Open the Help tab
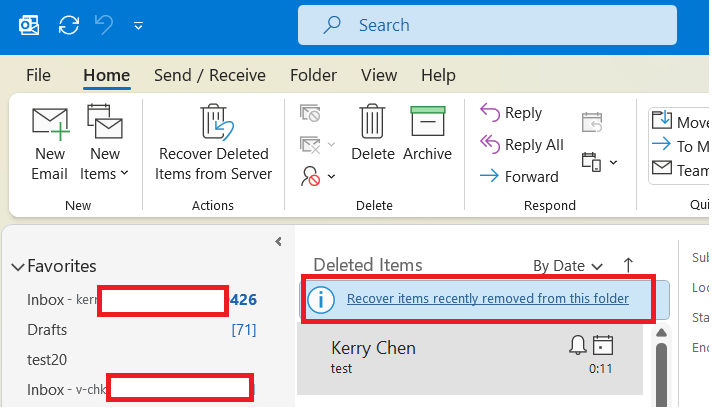The width and height of the screenshot is (712, 418). click(x=438, y=75)
